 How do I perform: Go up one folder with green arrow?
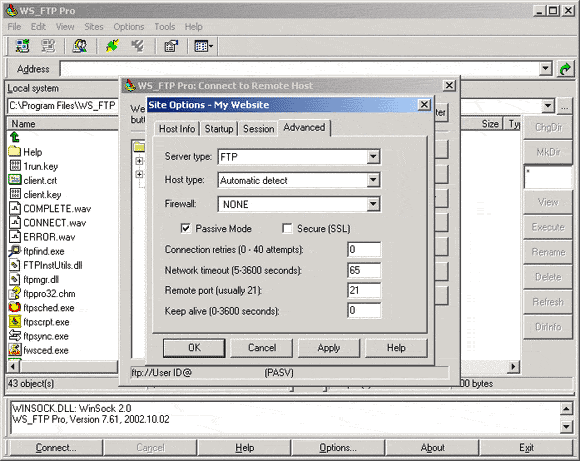pyautogui.click(x=15, y=137)
